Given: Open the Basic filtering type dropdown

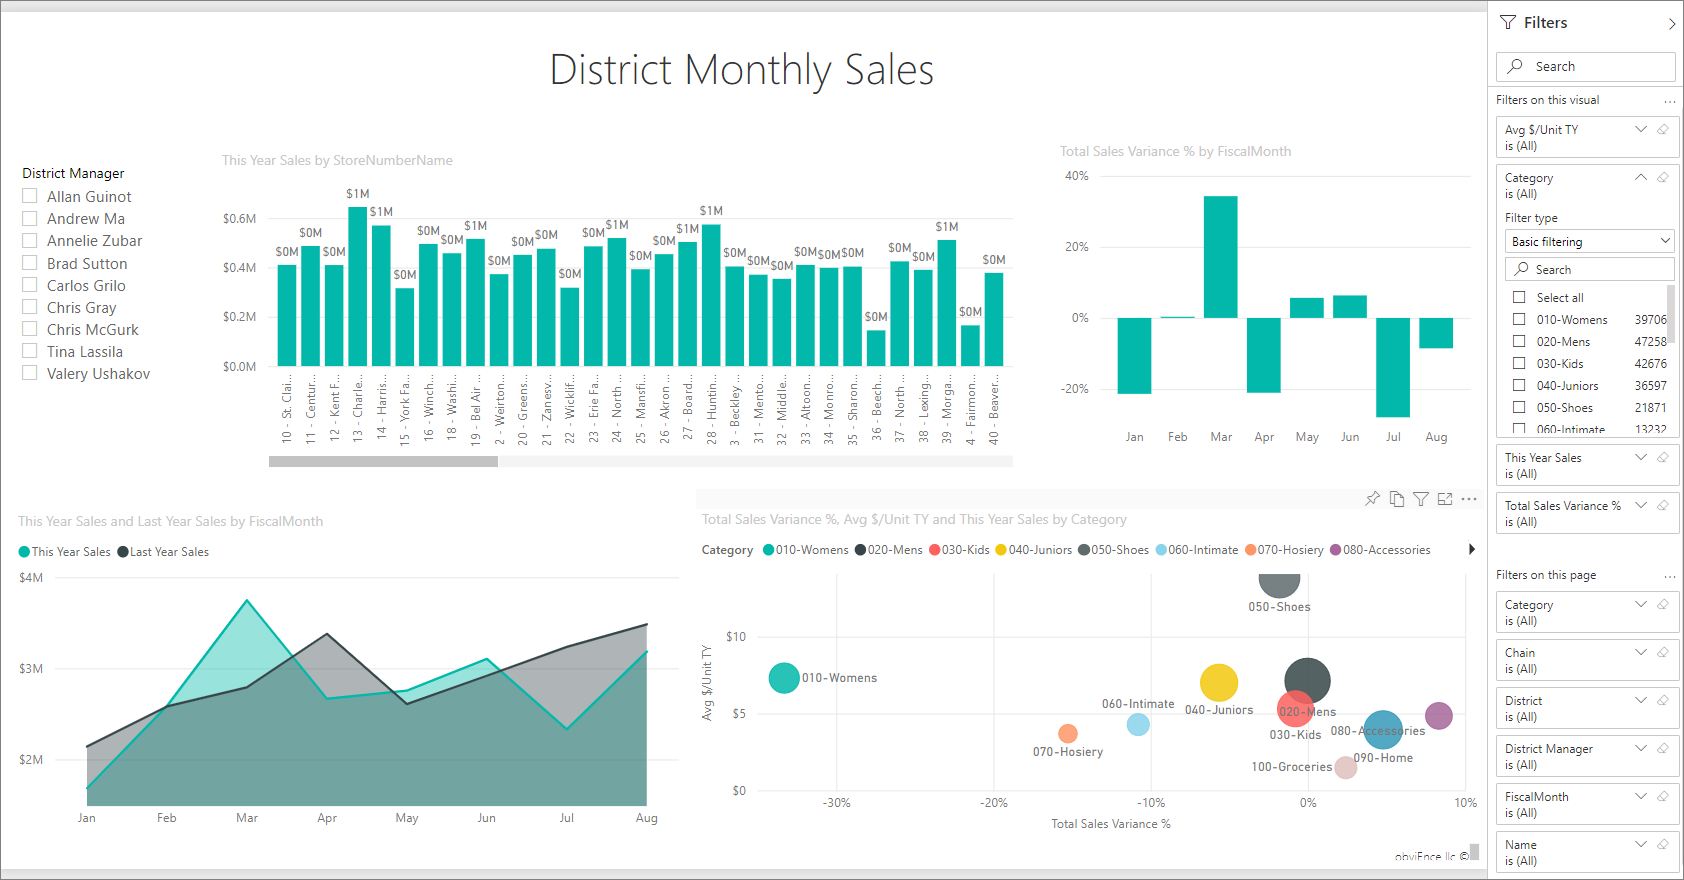Looking at the screenshot, I should [1589, 241].
